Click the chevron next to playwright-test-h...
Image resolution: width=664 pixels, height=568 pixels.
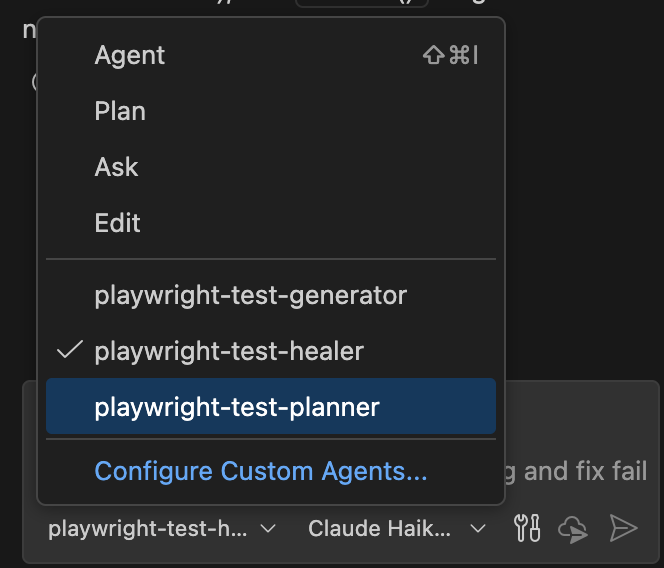267,528
